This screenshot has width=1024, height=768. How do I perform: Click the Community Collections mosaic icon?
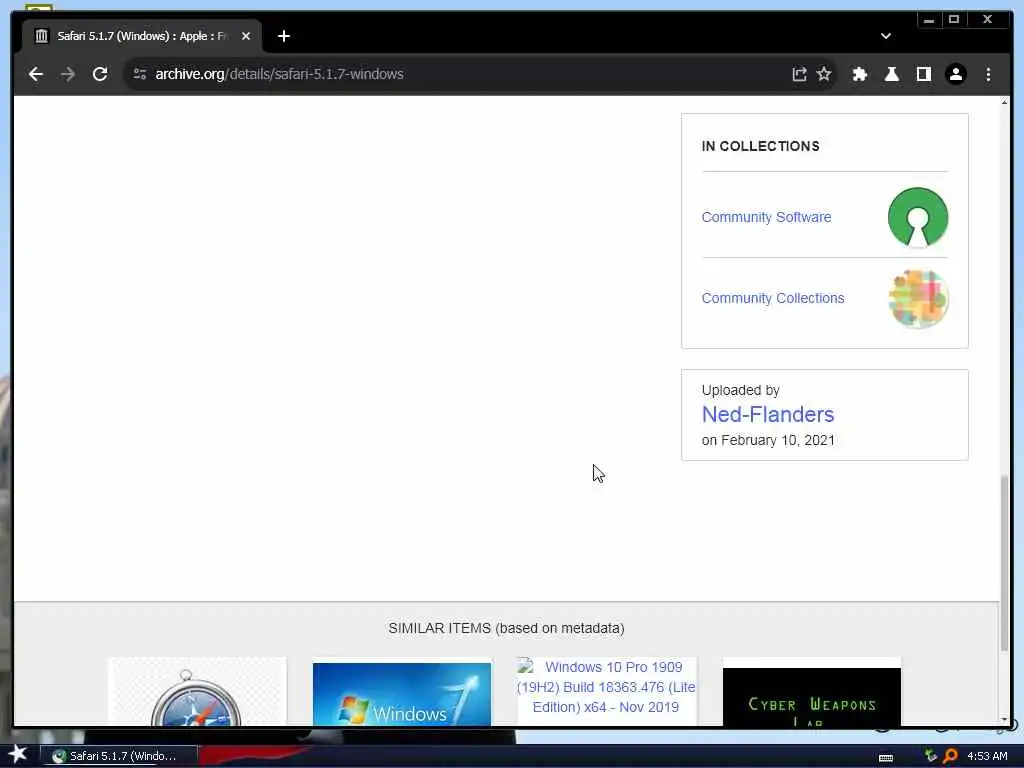pyautogui.click(x=918, y=298)
